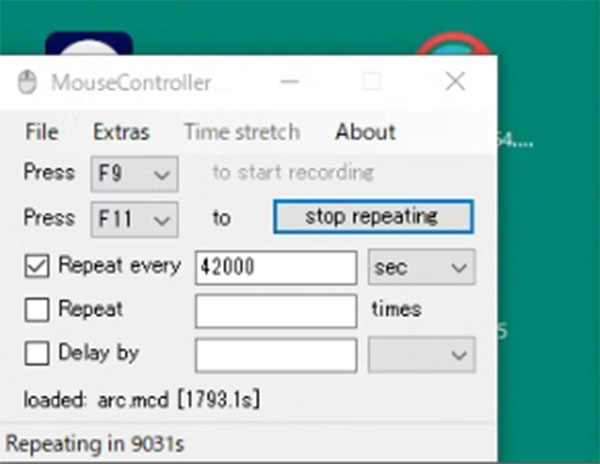Enable the Delay by checkbox
600x464 pixels.
(x=37, y=353)
